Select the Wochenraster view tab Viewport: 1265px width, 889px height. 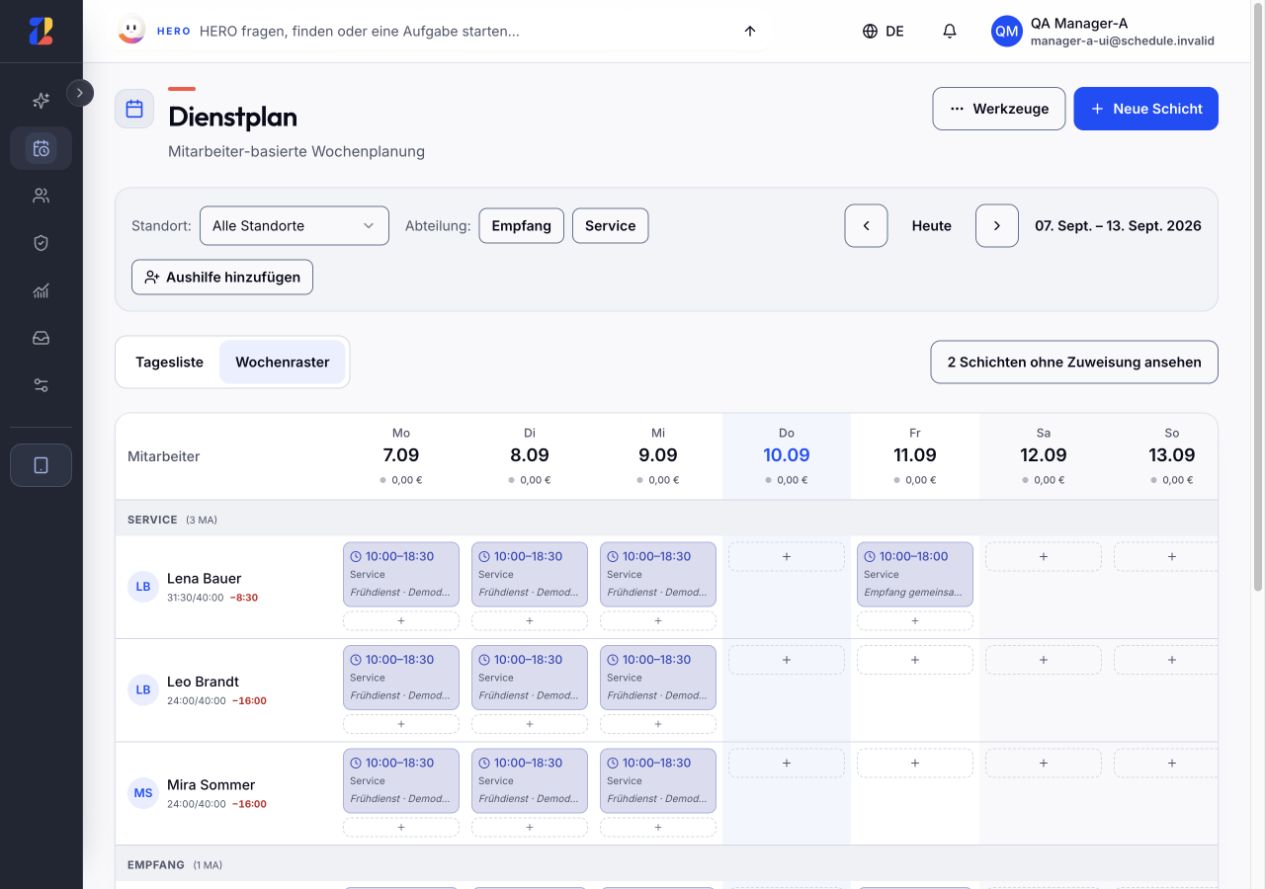coord(282,362)
